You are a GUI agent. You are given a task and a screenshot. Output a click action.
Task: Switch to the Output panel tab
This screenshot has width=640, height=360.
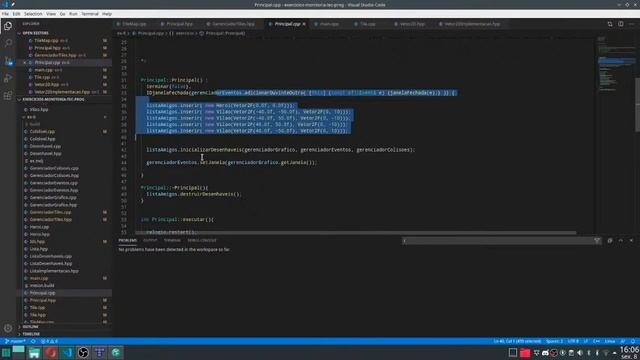[x=150, y=240]
